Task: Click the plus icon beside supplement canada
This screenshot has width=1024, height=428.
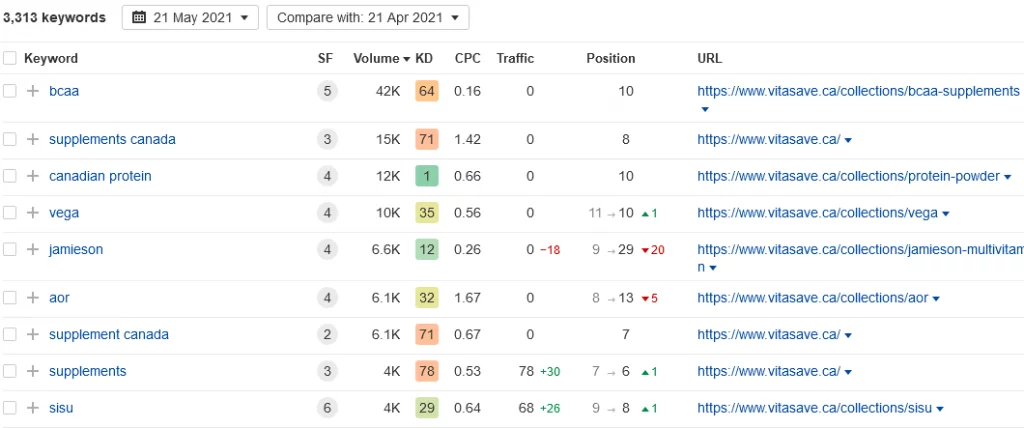Action: pyautogui.click(x=33, y=334)
